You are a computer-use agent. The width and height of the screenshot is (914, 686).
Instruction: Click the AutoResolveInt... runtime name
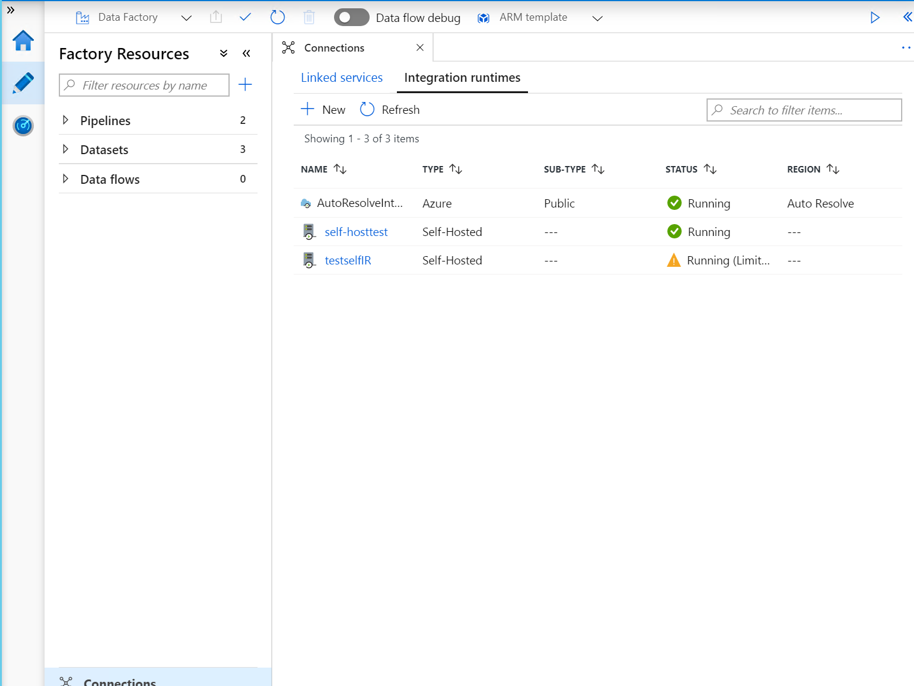[x=360, y=203]
